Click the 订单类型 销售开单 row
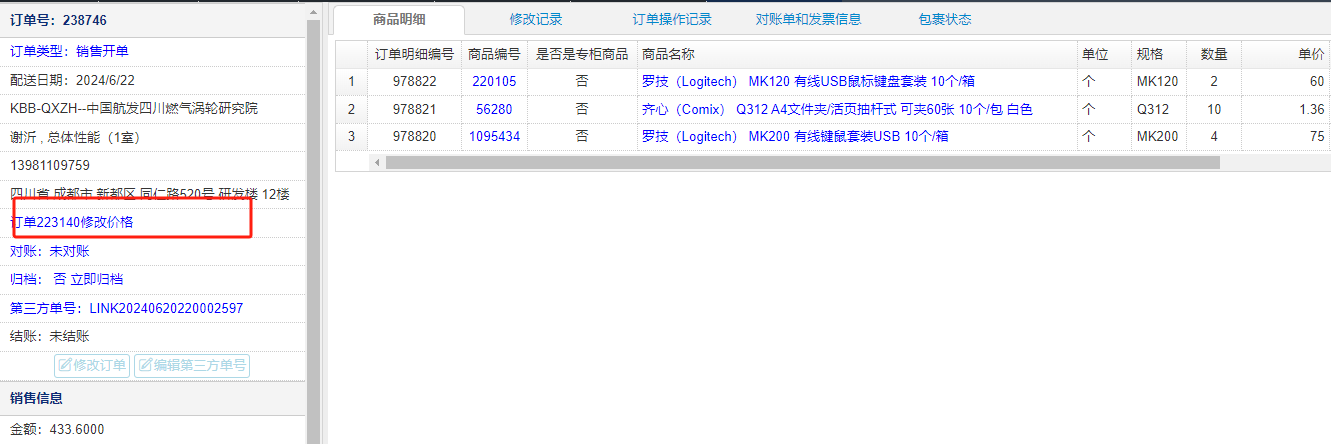1331x444 pixels. [153, 51]
